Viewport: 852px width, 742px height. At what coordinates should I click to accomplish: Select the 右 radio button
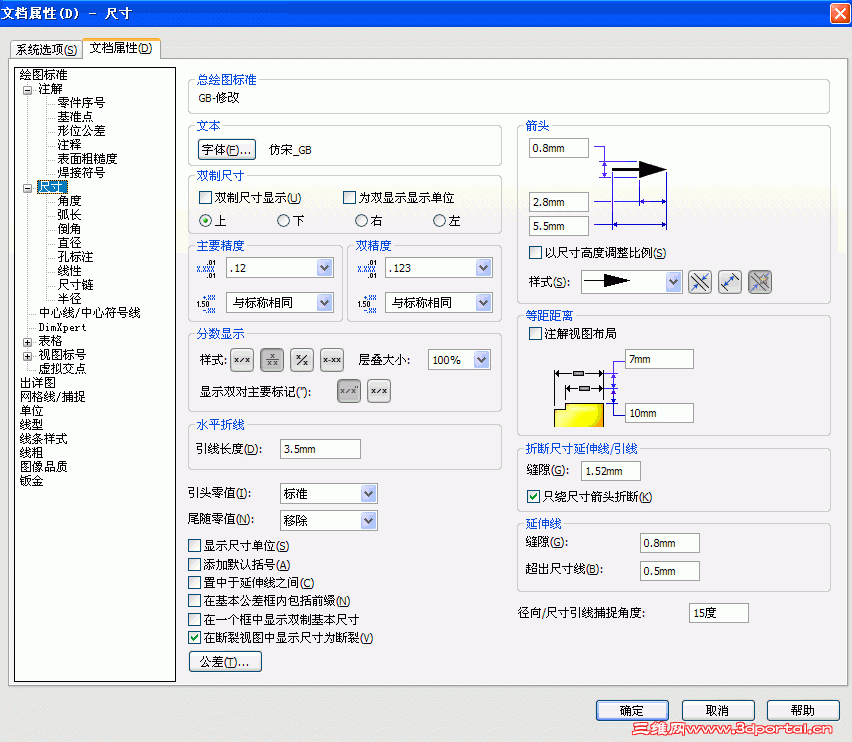pyautogui.click(x=361, y=221)
